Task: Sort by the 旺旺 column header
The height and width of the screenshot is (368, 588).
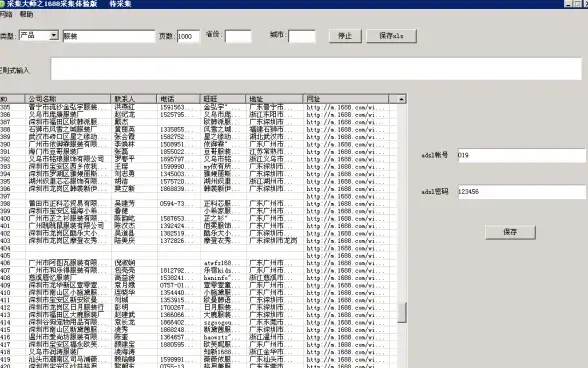Action: click(x=223, y=99)
